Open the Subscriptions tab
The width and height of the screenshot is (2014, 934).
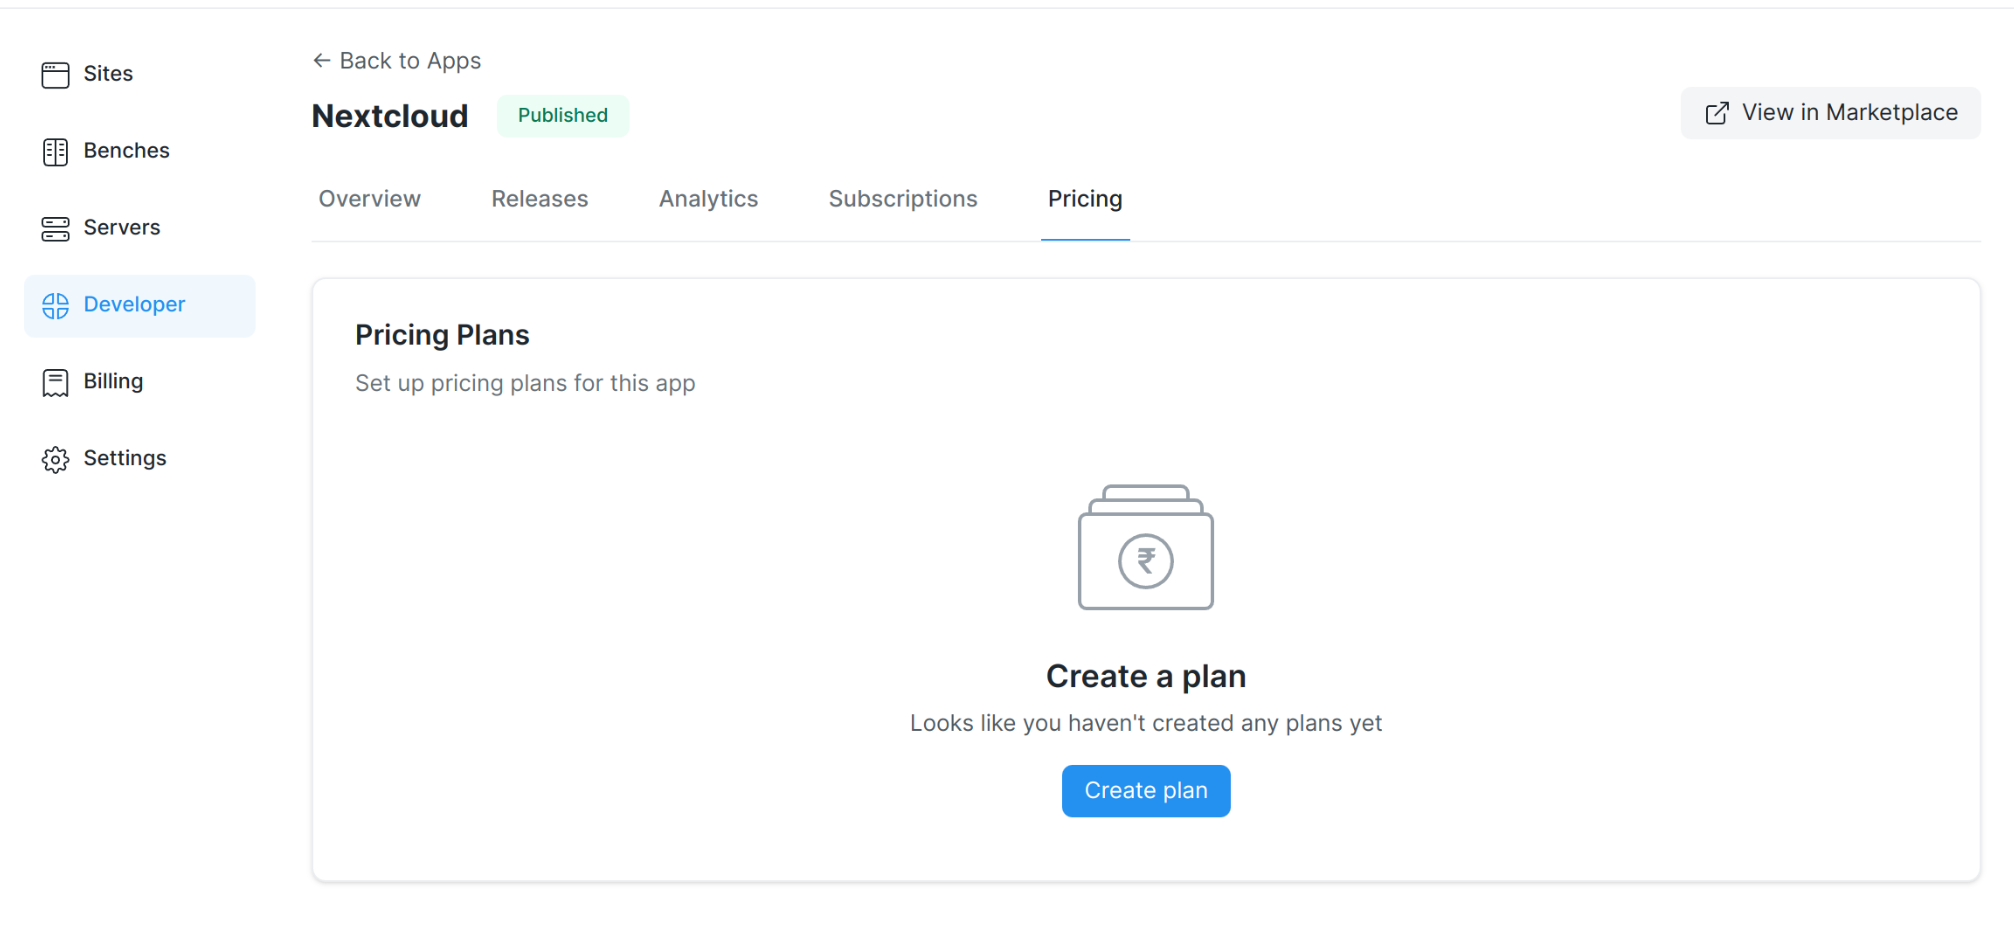tap(903, 199)
